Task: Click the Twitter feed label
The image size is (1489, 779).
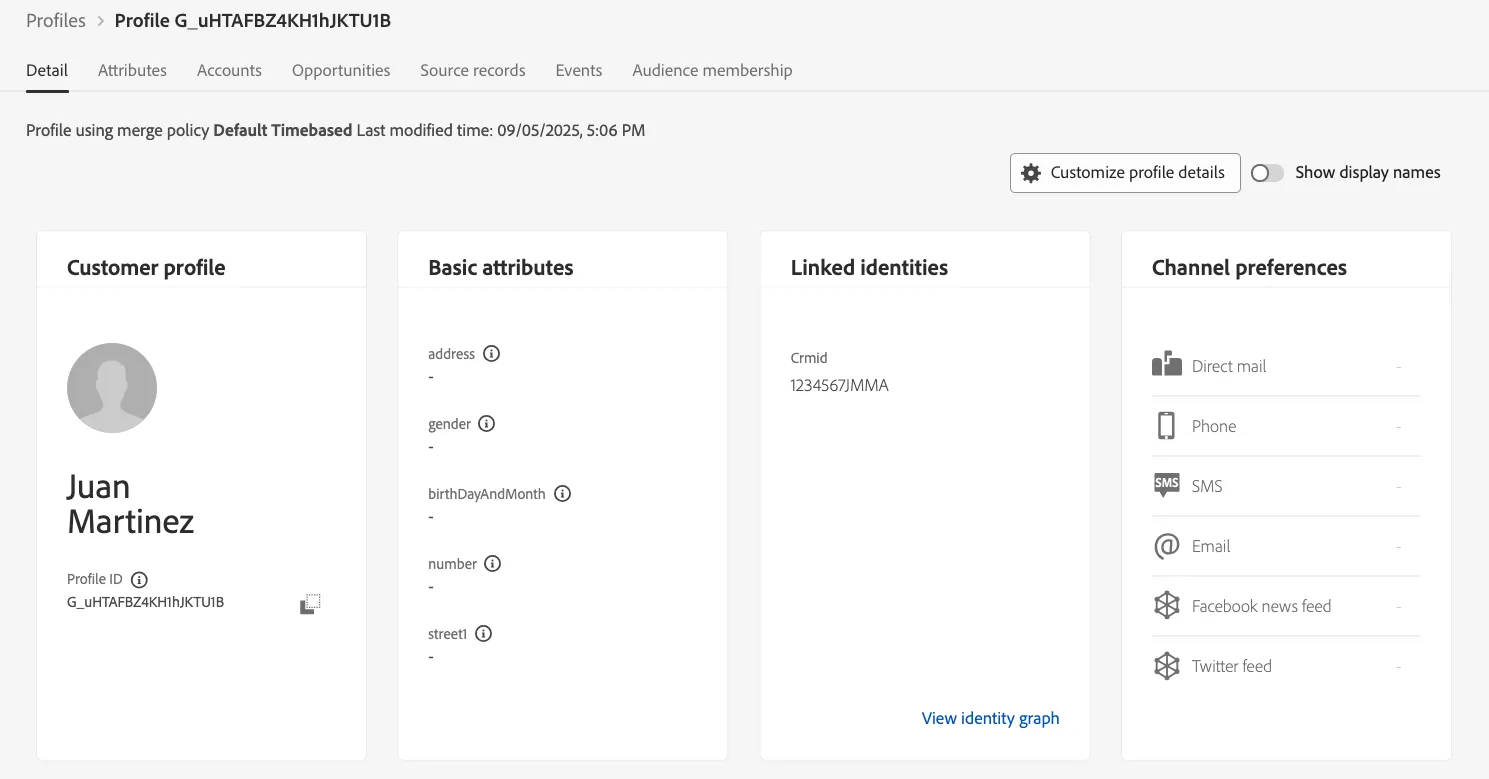Action: [1231, 666]
